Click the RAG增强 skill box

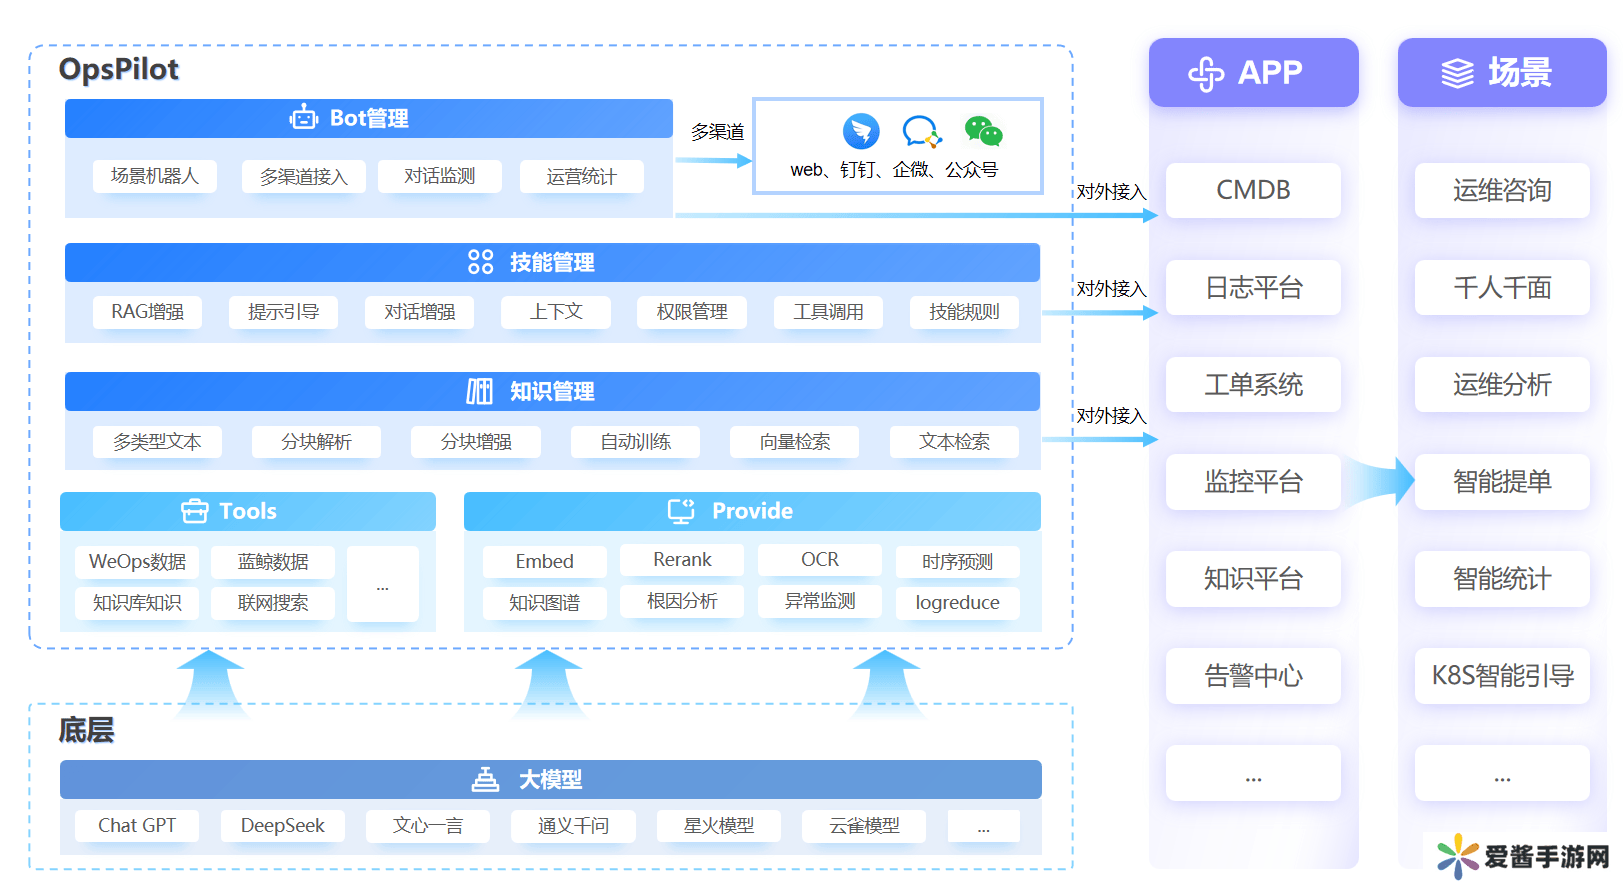tap(147, 312)
